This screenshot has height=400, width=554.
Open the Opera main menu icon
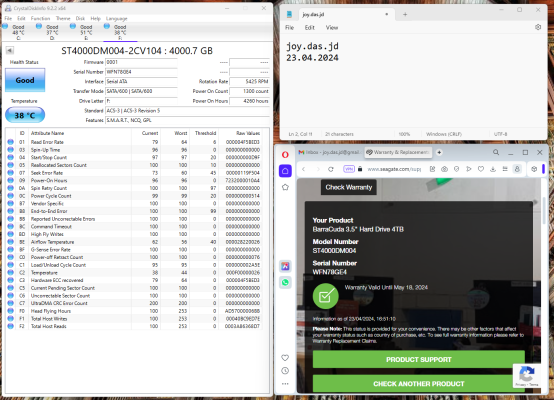[x=285, y=154]
